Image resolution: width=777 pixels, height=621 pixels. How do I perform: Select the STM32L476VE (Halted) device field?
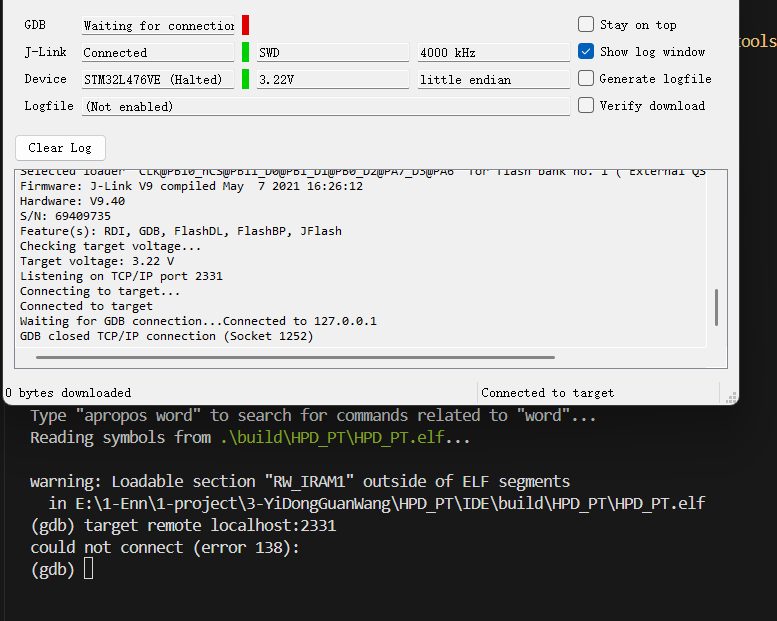[158, 80]
